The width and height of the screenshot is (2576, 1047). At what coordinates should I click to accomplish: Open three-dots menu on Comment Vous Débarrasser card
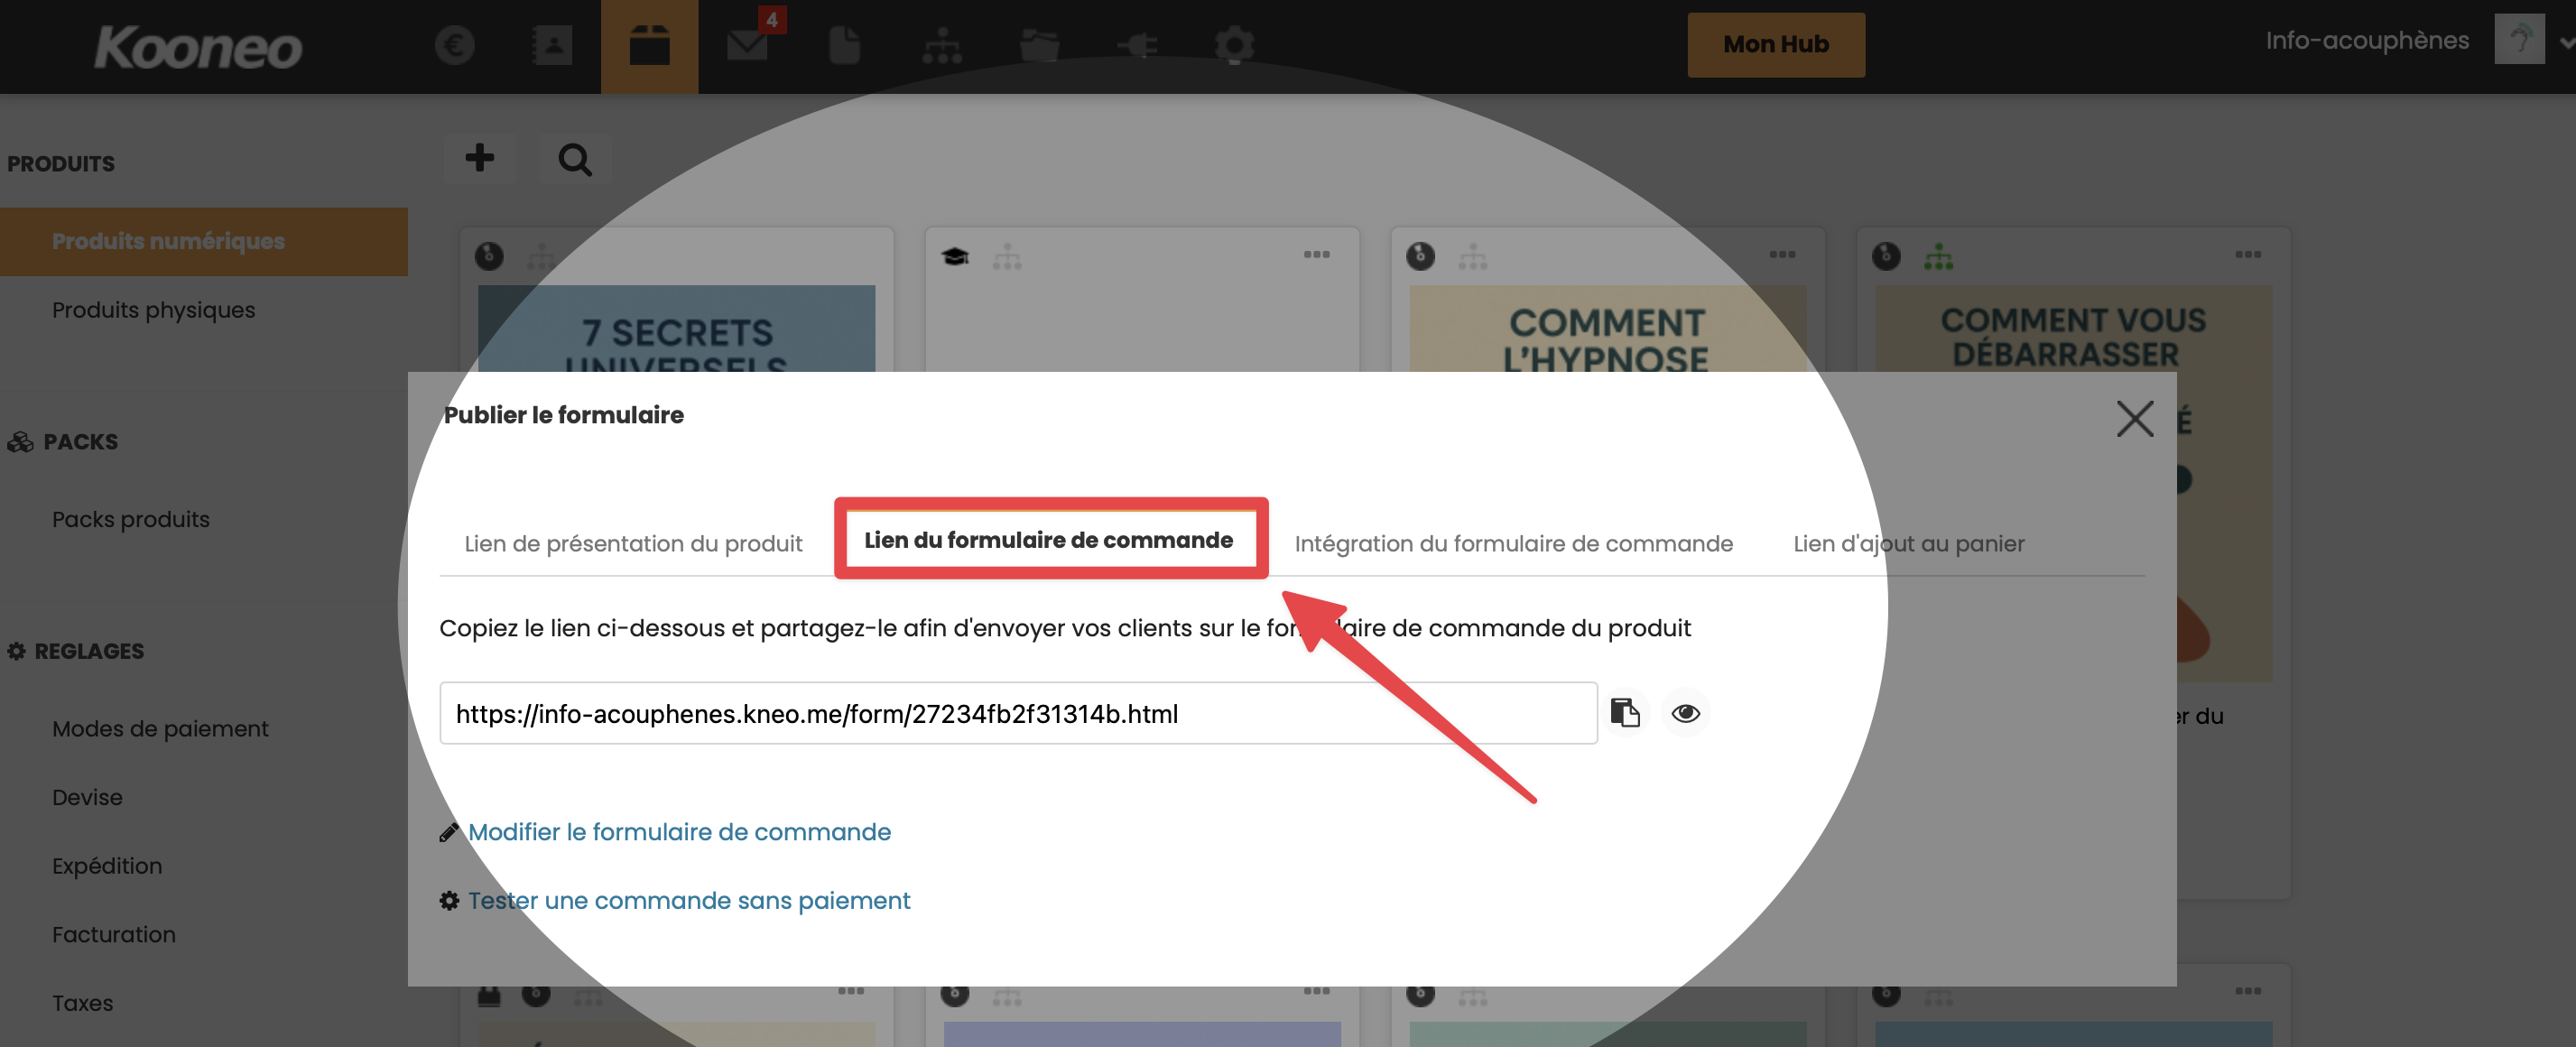pos(2248,255)
